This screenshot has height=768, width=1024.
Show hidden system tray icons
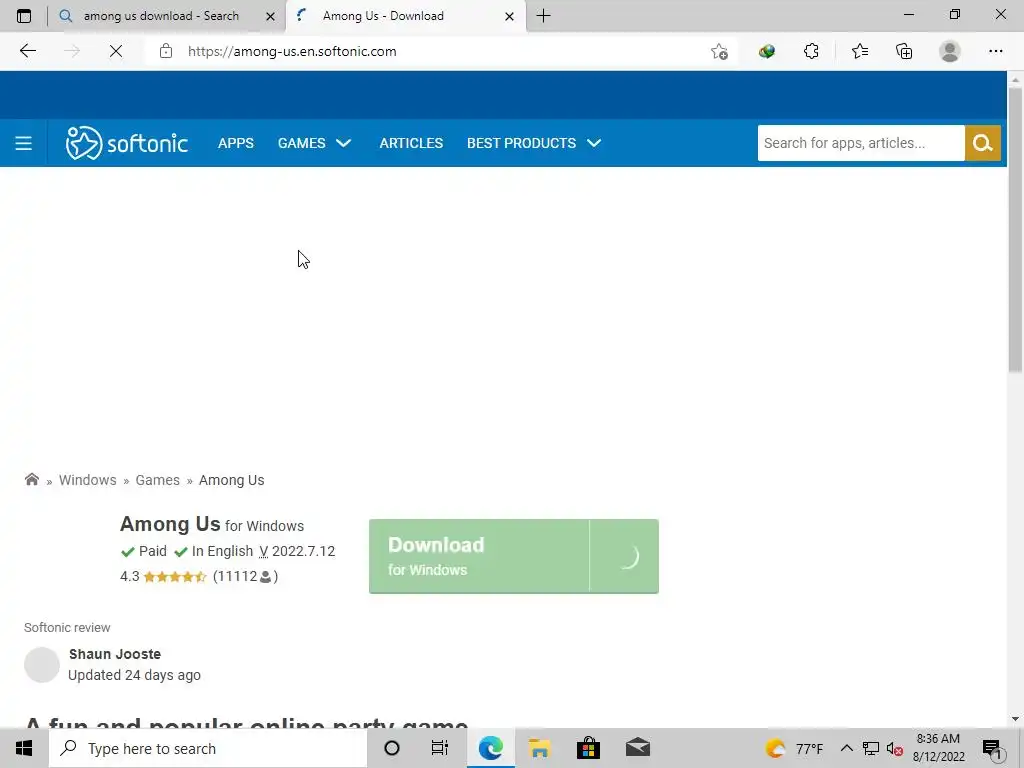pos(846,748)
